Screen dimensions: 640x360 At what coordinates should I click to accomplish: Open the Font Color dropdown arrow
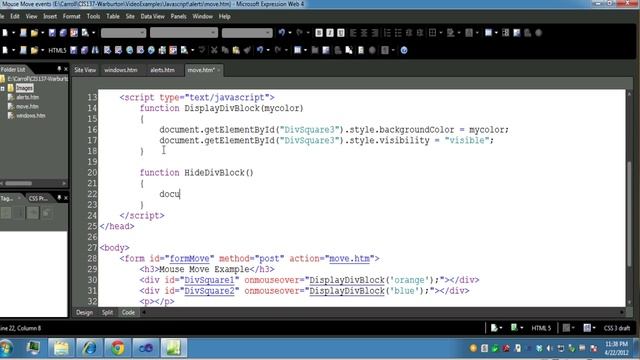click(x=477, y=33)
